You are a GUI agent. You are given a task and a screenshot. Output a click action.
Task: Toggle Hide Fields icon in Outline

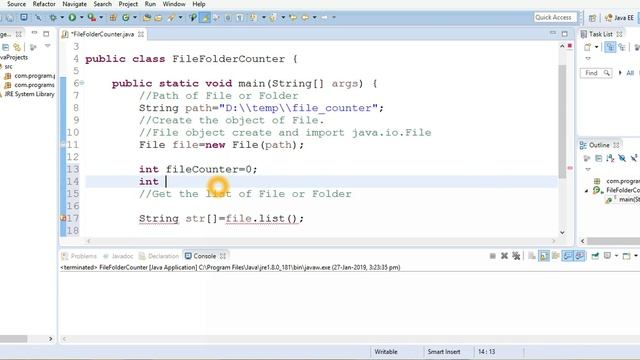[x=622, y=158]
